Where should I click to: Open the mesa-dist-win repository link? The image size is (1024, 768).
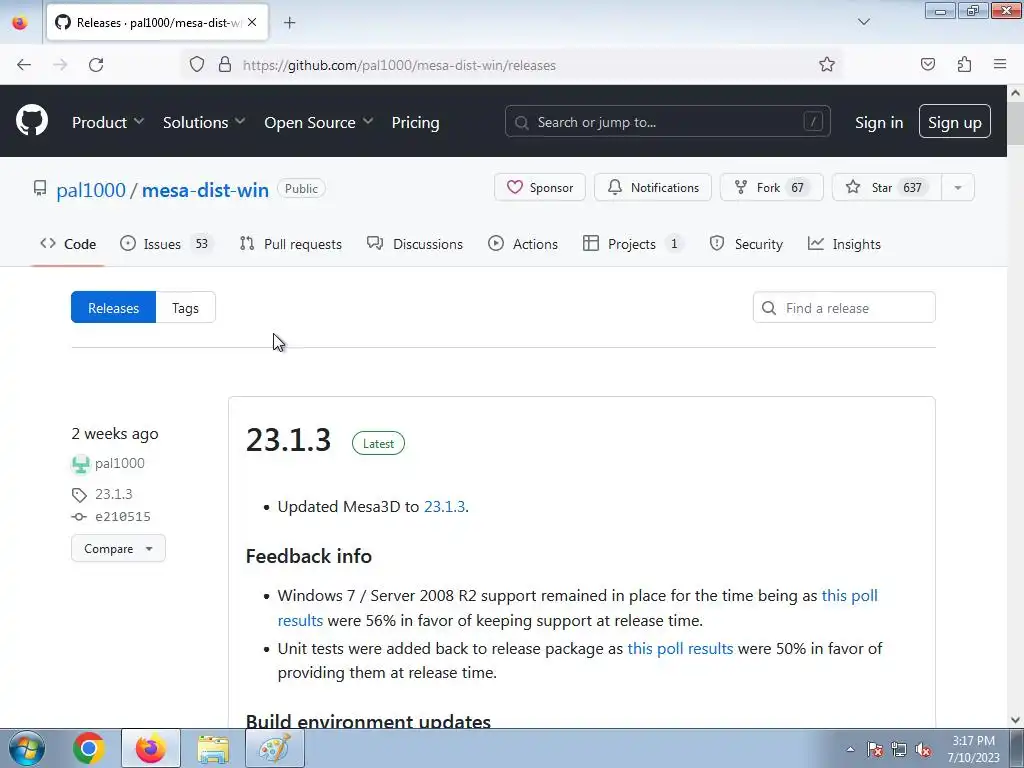[205, 190]
